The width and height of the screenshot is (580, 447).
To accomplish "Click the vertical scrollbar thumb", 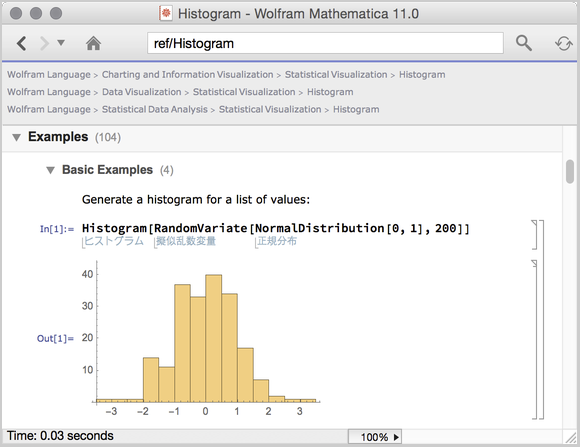I will pyautogui.click(x=570, y=171).
